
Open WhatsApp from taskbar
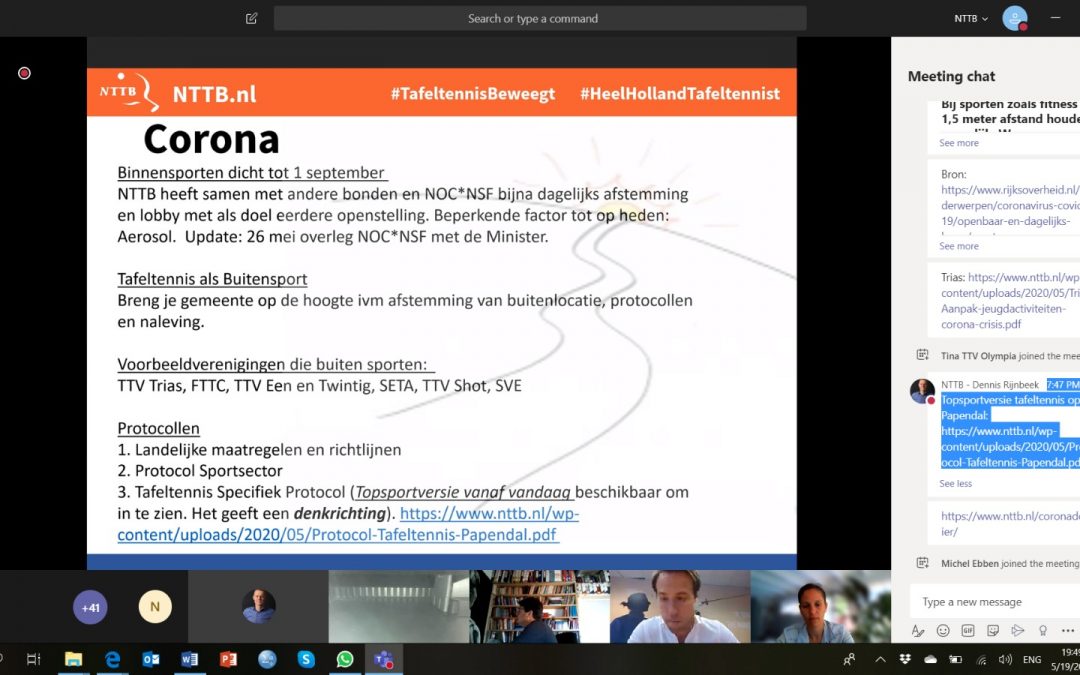[344, 659]
